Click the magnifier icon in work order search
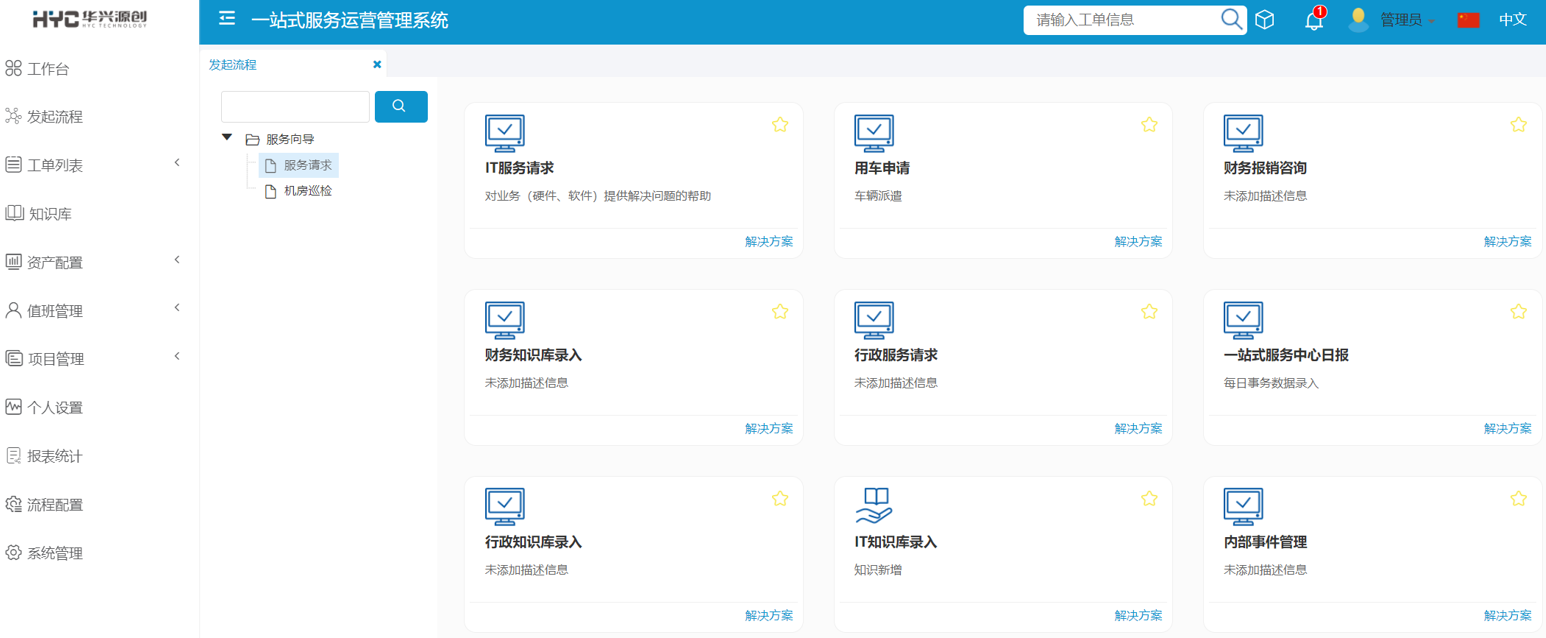1546x638 pixels. 1231,20
